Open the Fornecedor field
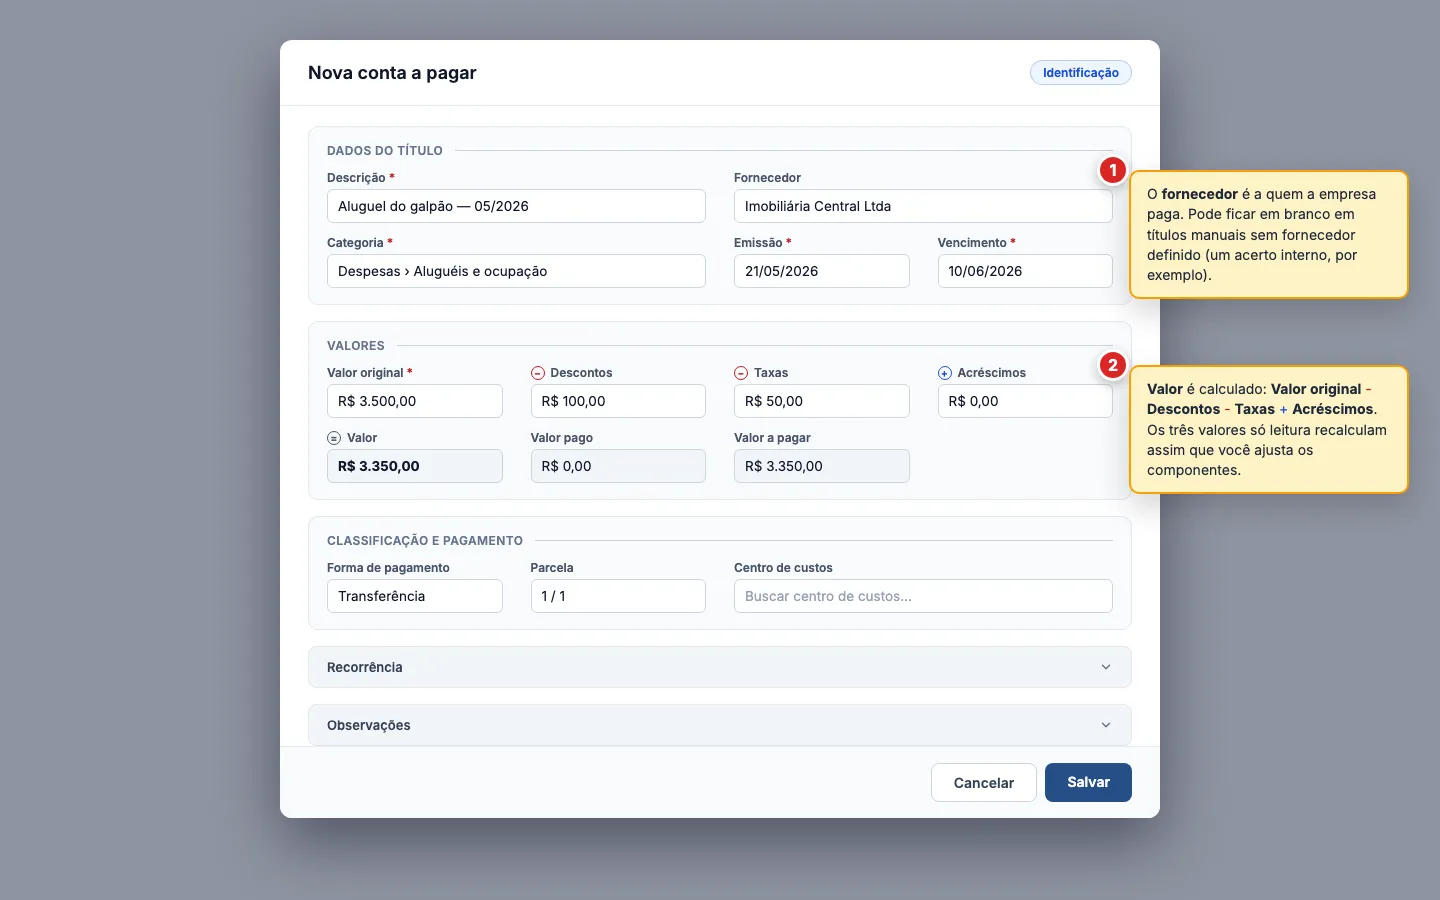The image size is (1440, 900). point(923,206)
